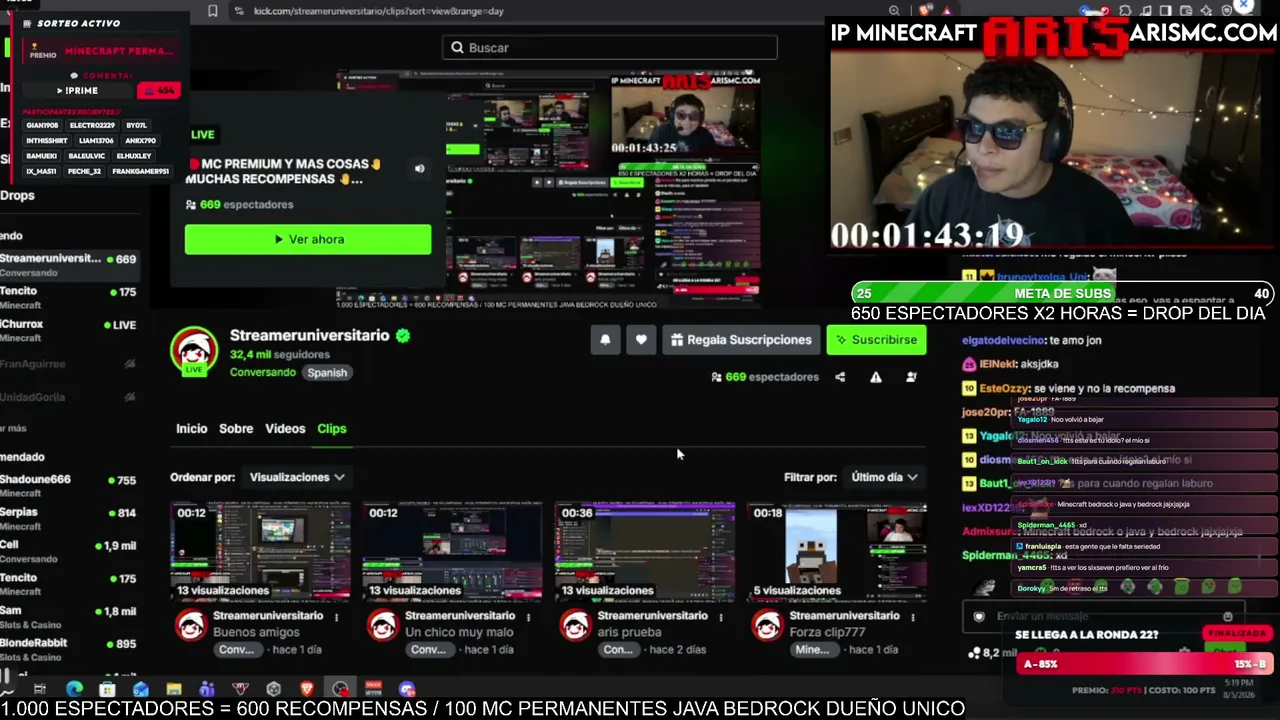Click the avatar beside the Forza clip777 clip

coord(767,626)
